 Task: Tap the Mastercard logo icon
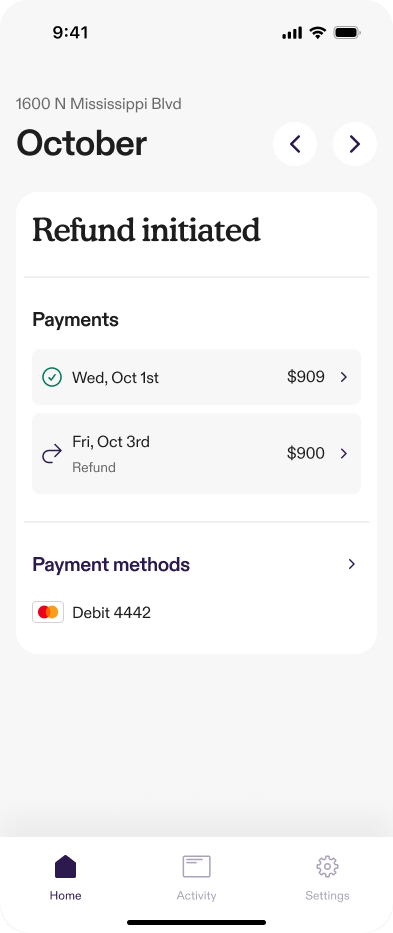coord(48,612)
